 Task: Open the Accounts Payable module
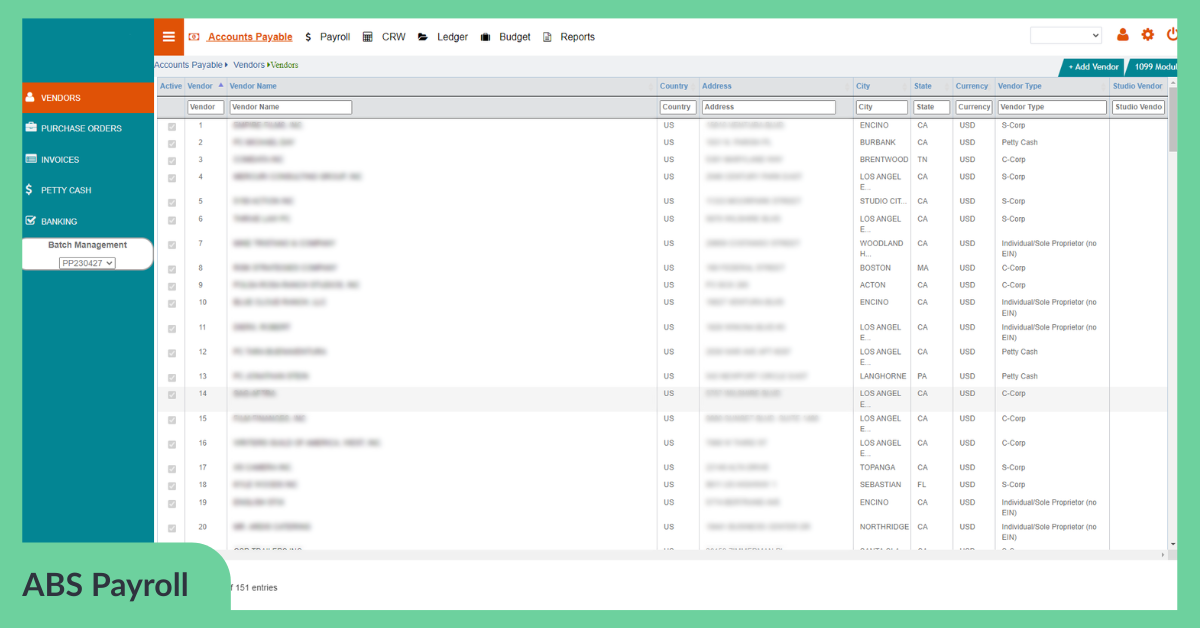coord(240,37)
